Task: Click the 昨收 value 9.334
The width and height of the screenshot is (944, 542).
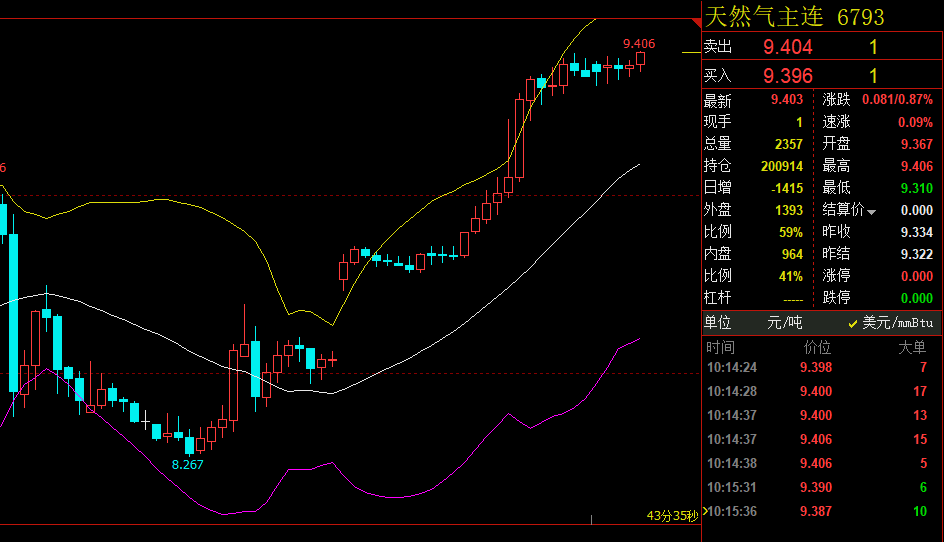Action: (917, 232)
